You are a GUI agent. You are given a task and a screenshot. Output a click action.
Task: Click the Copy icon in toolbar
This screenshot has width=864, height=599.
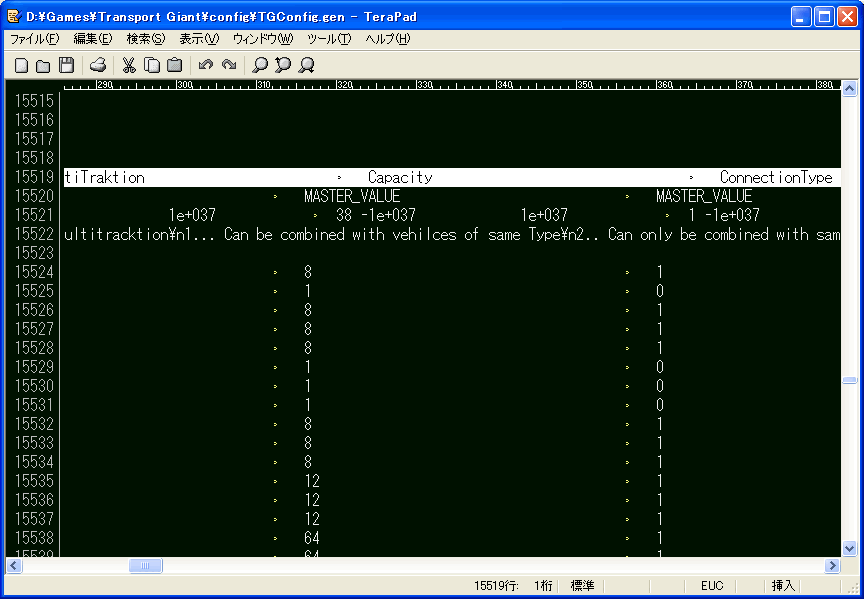pyautogui.click(x=152, y=66)
